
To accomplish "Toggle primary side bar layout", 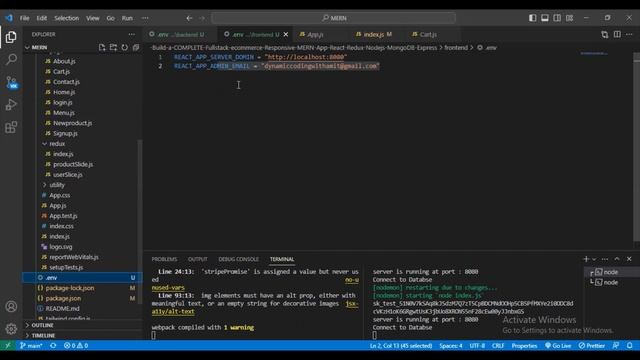I will coord(533,18).
